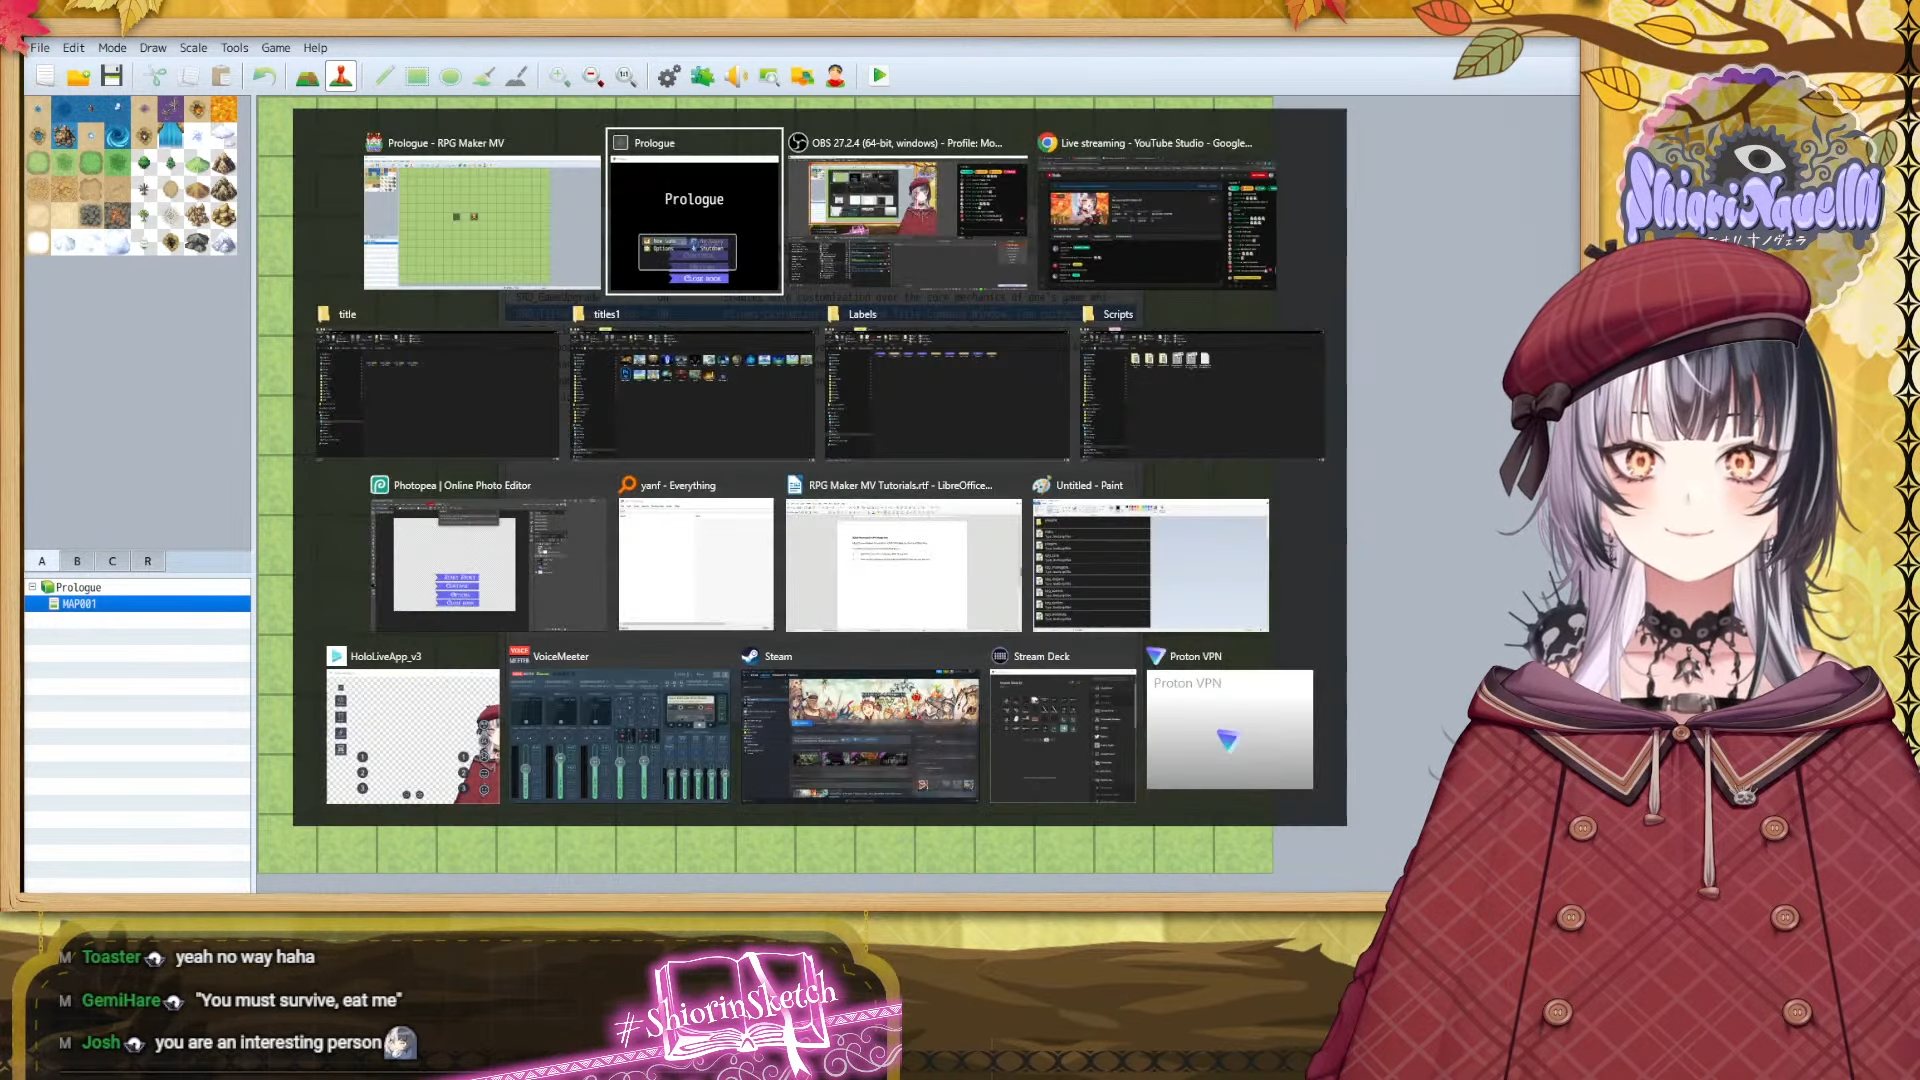Open the Scale menu
1920x1080 pixels.
[193, 48]
